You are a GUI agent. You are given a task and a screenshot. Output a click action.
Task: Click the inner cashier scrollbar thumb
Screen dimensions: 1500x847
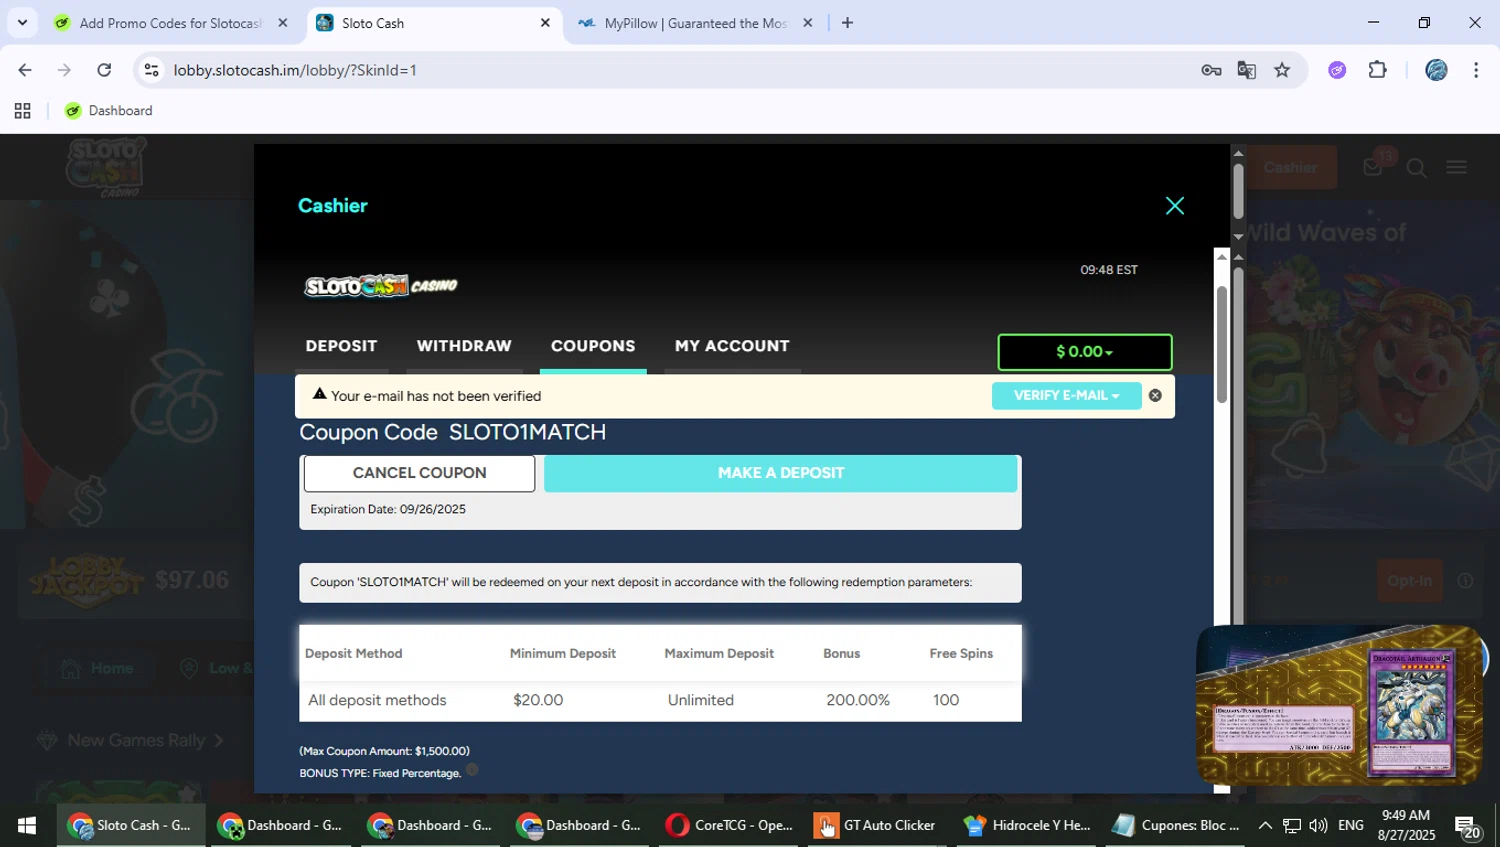tap(1222, 344)
